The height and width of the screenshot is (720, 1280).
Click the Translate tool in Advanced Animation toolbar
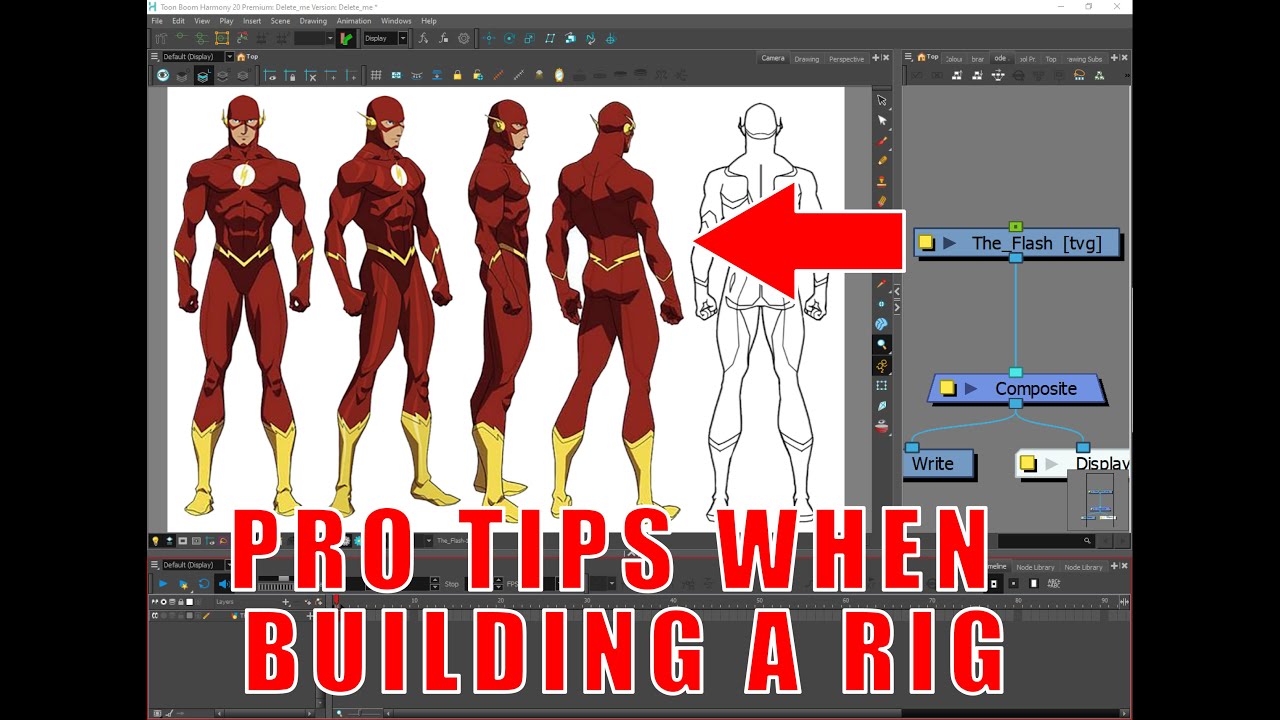[489, 38]
